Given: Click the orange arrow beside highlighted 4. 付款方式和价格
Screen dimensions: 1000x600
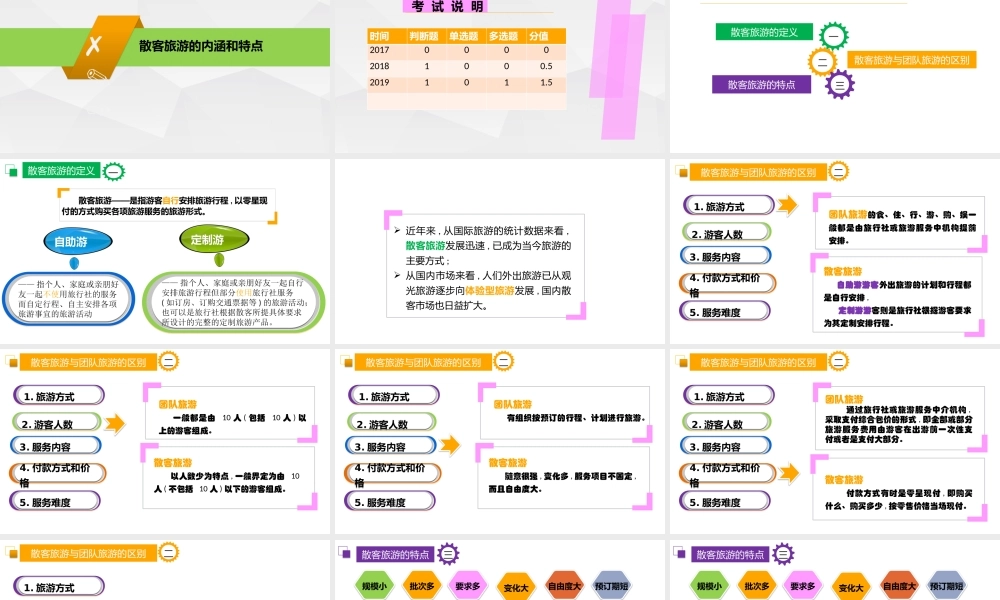Looking at the screenshot, I should (x=790, y=472).
